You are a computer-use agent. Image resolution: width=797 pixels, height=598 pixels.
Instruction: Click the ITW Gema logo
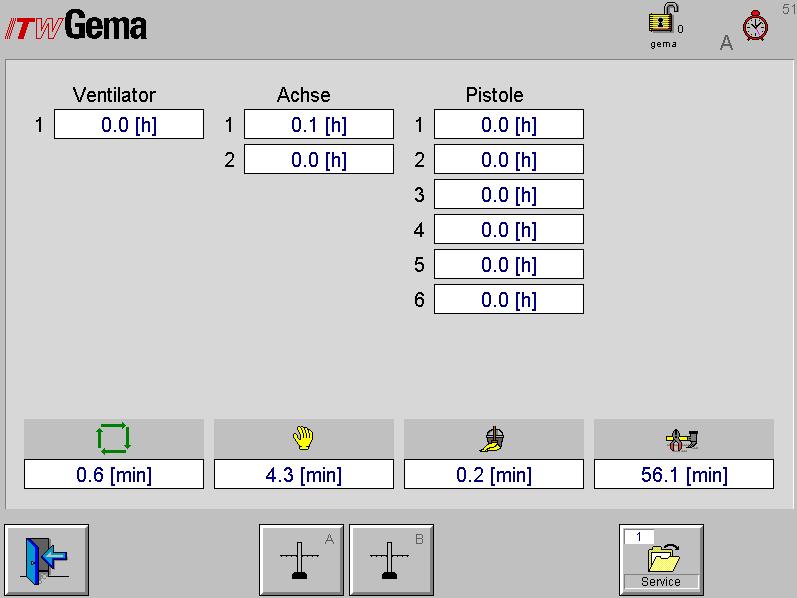[76, 25]
